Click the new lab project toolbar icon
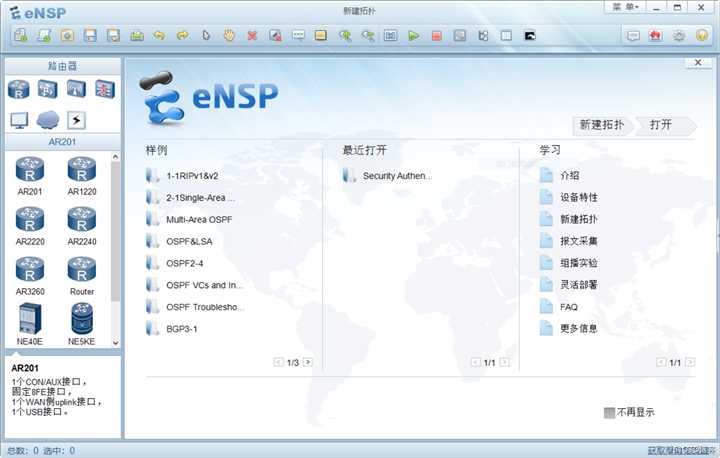The image size is (720, 458). 44,35
